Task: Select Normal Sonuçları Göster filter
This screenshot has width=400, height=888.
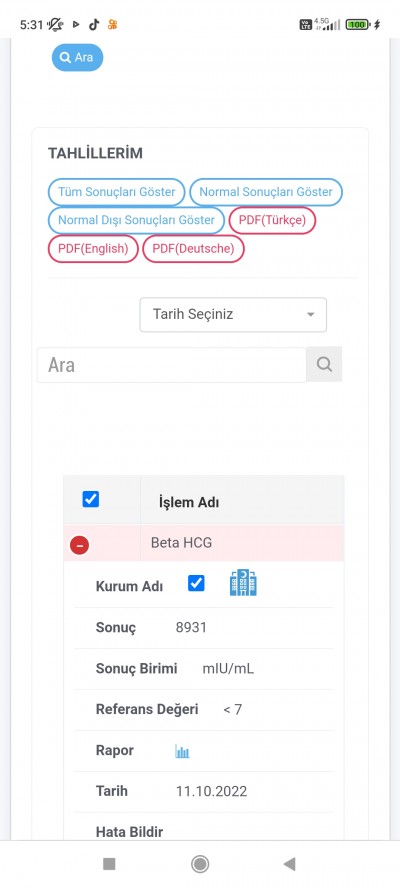Action: click(x=266, y=192)
